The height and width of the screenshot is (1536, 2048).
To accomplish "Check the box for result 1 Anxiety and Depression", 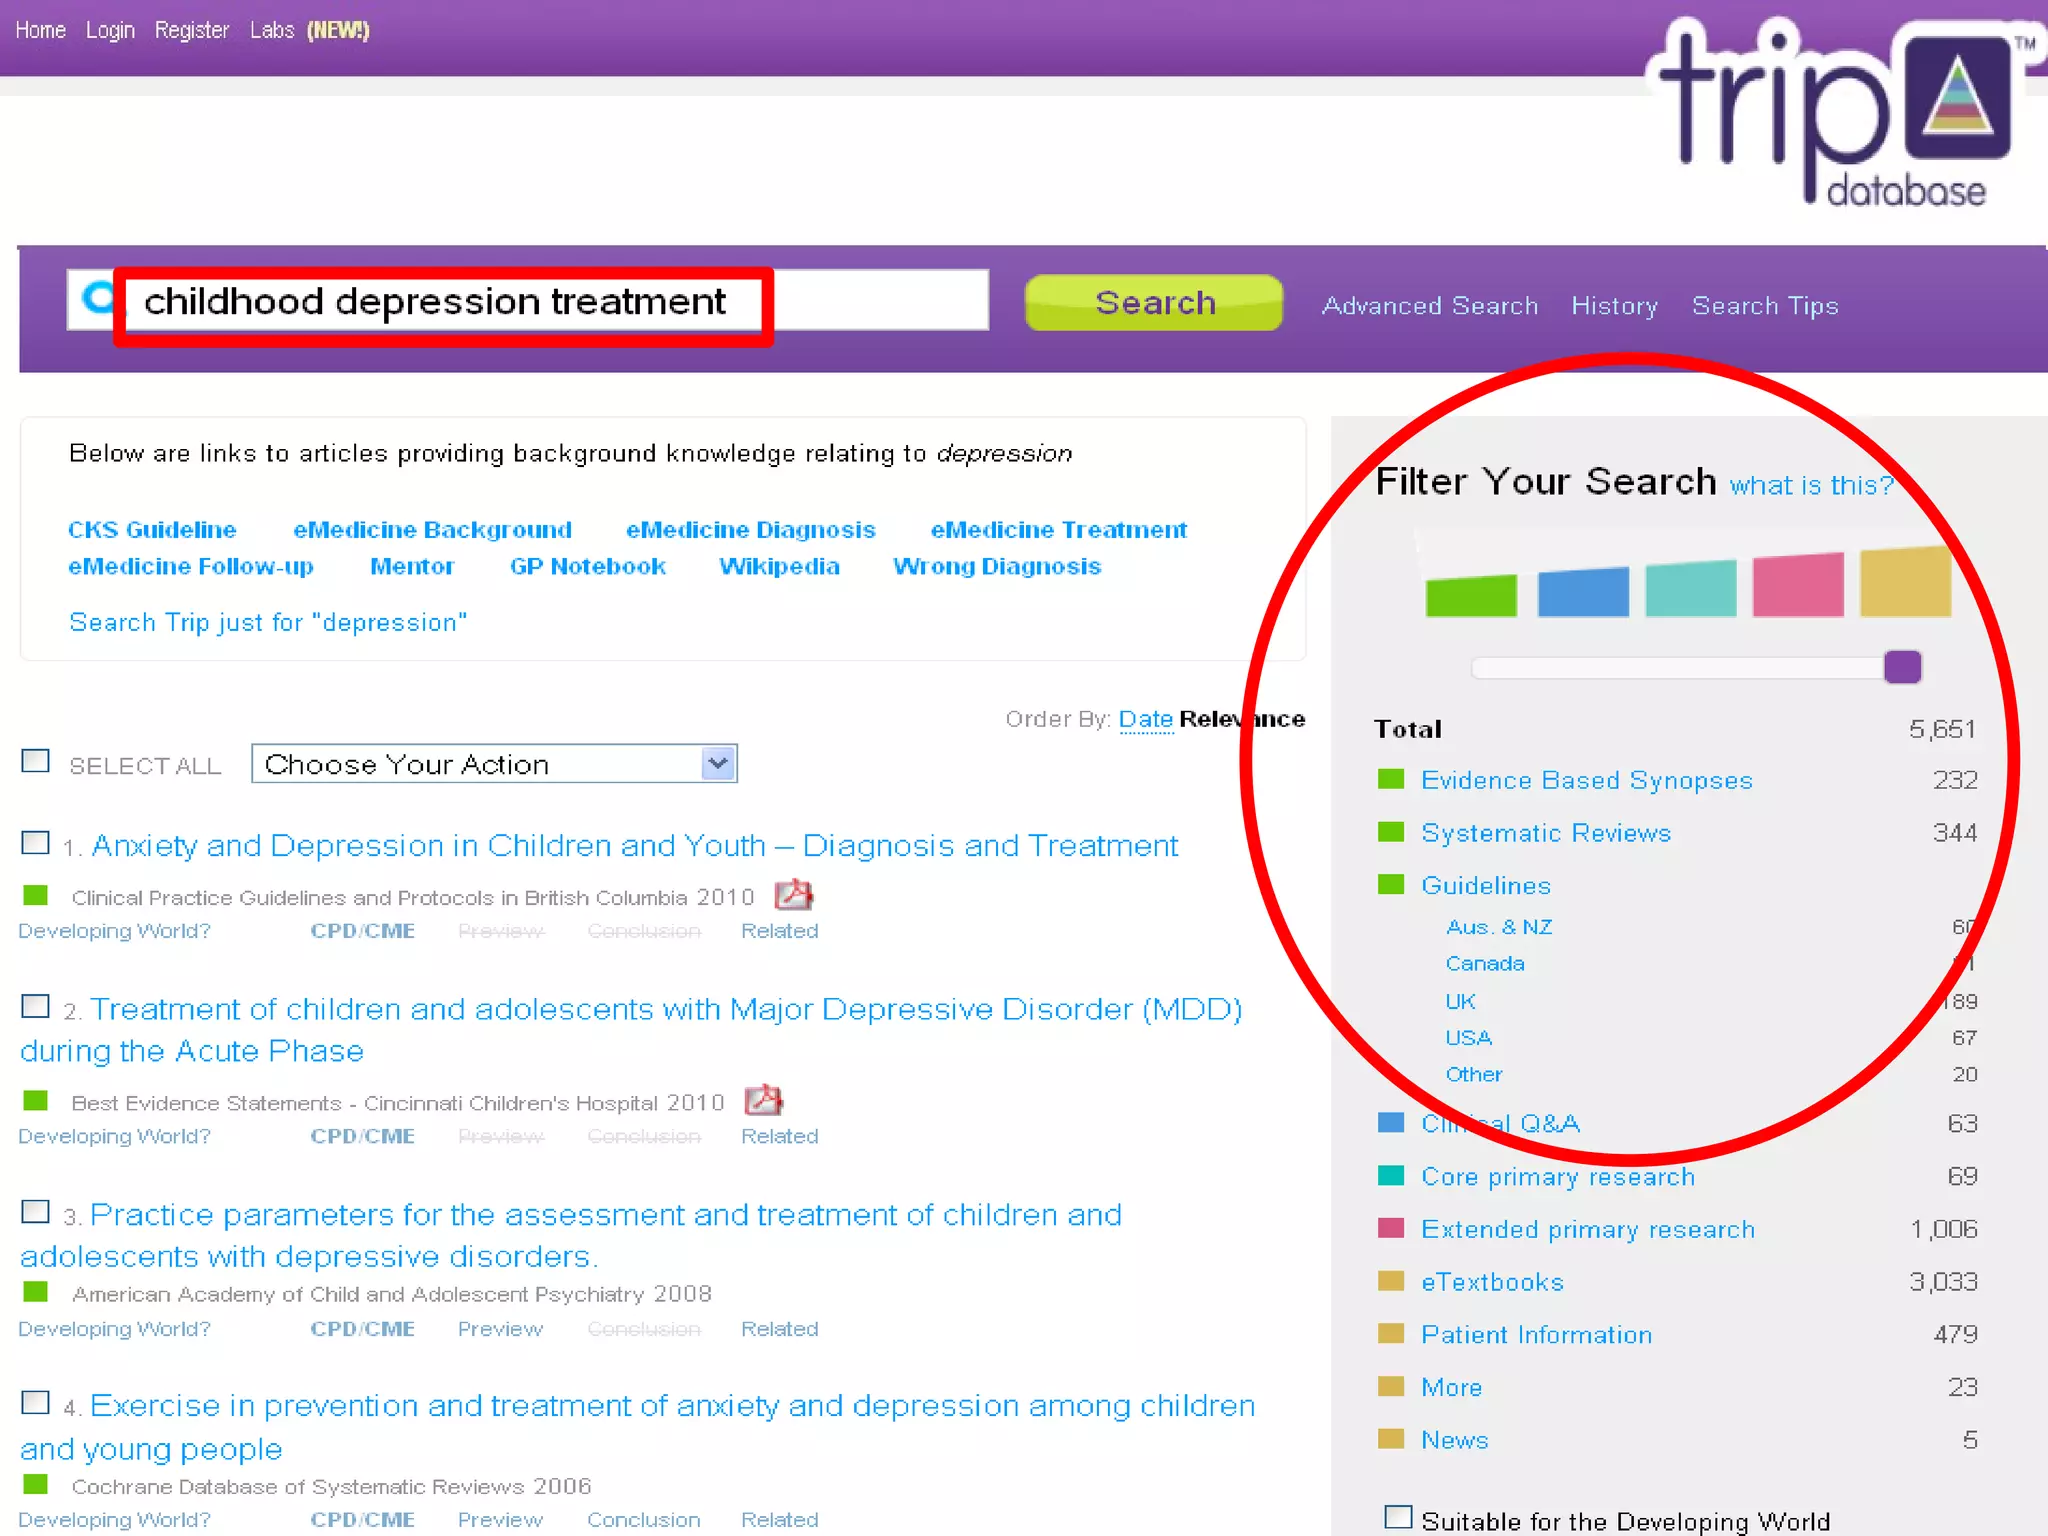I will (x=36, y=843).
